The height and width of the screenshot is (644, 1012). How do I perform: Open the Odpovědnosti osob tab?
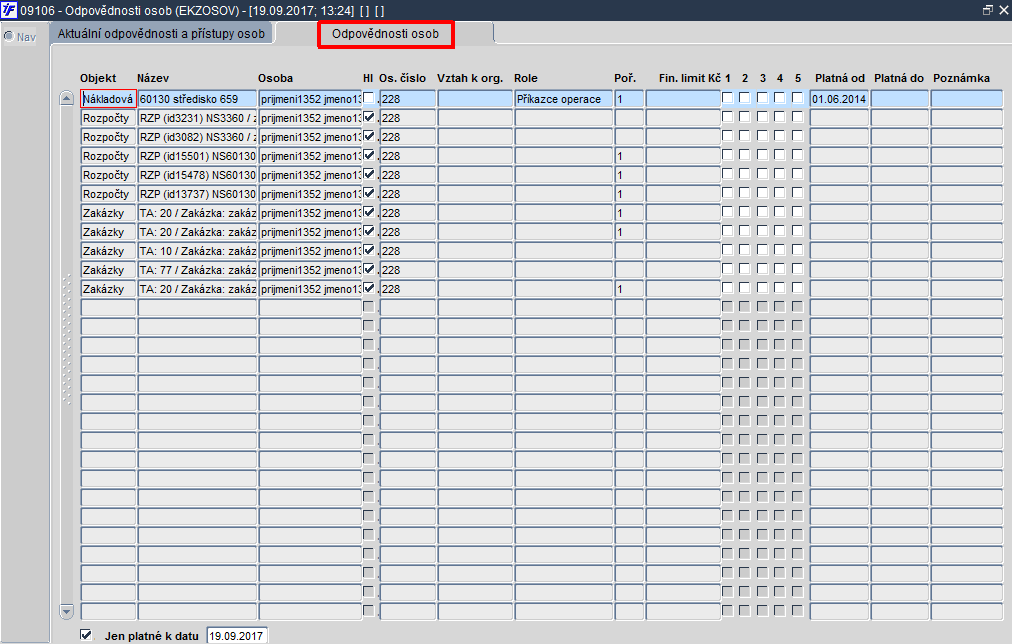tap(385, 34)
